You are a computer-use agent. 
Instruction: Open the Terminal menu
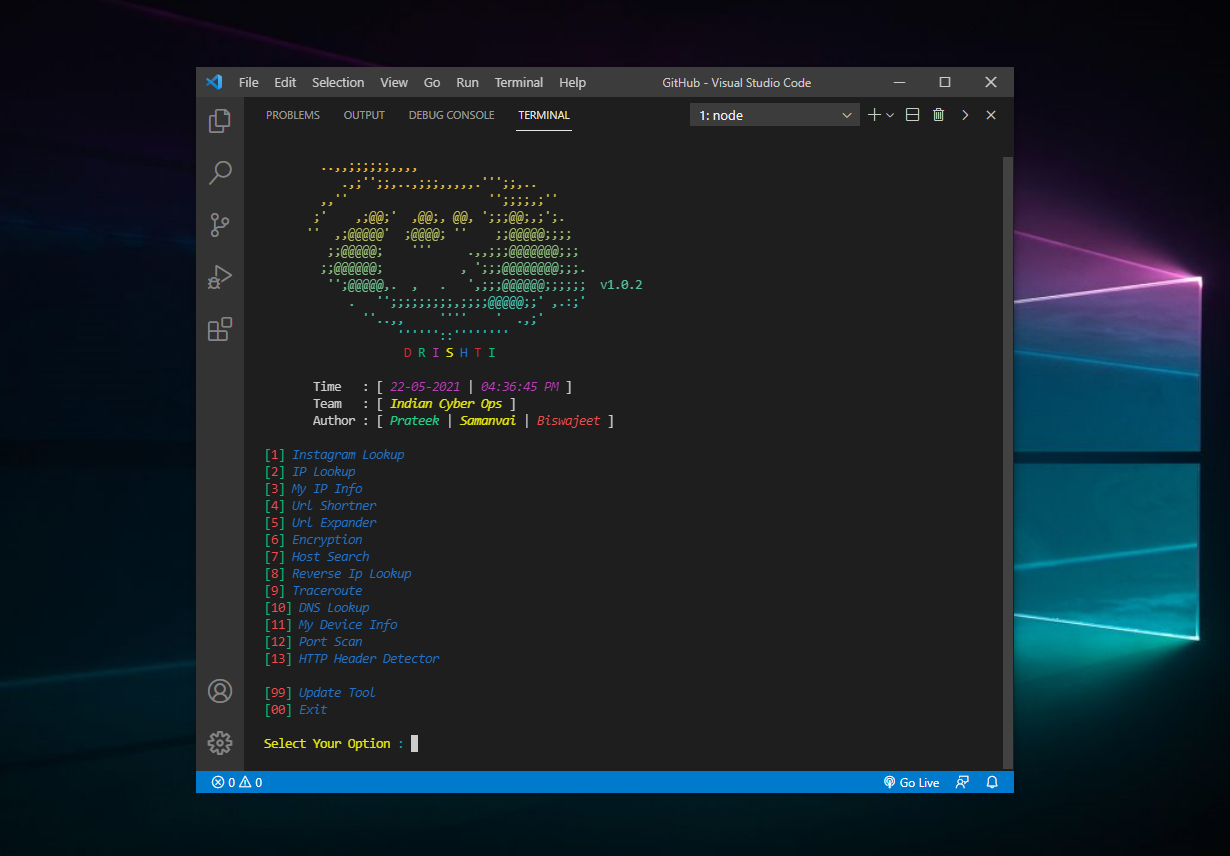pos(518,82)
